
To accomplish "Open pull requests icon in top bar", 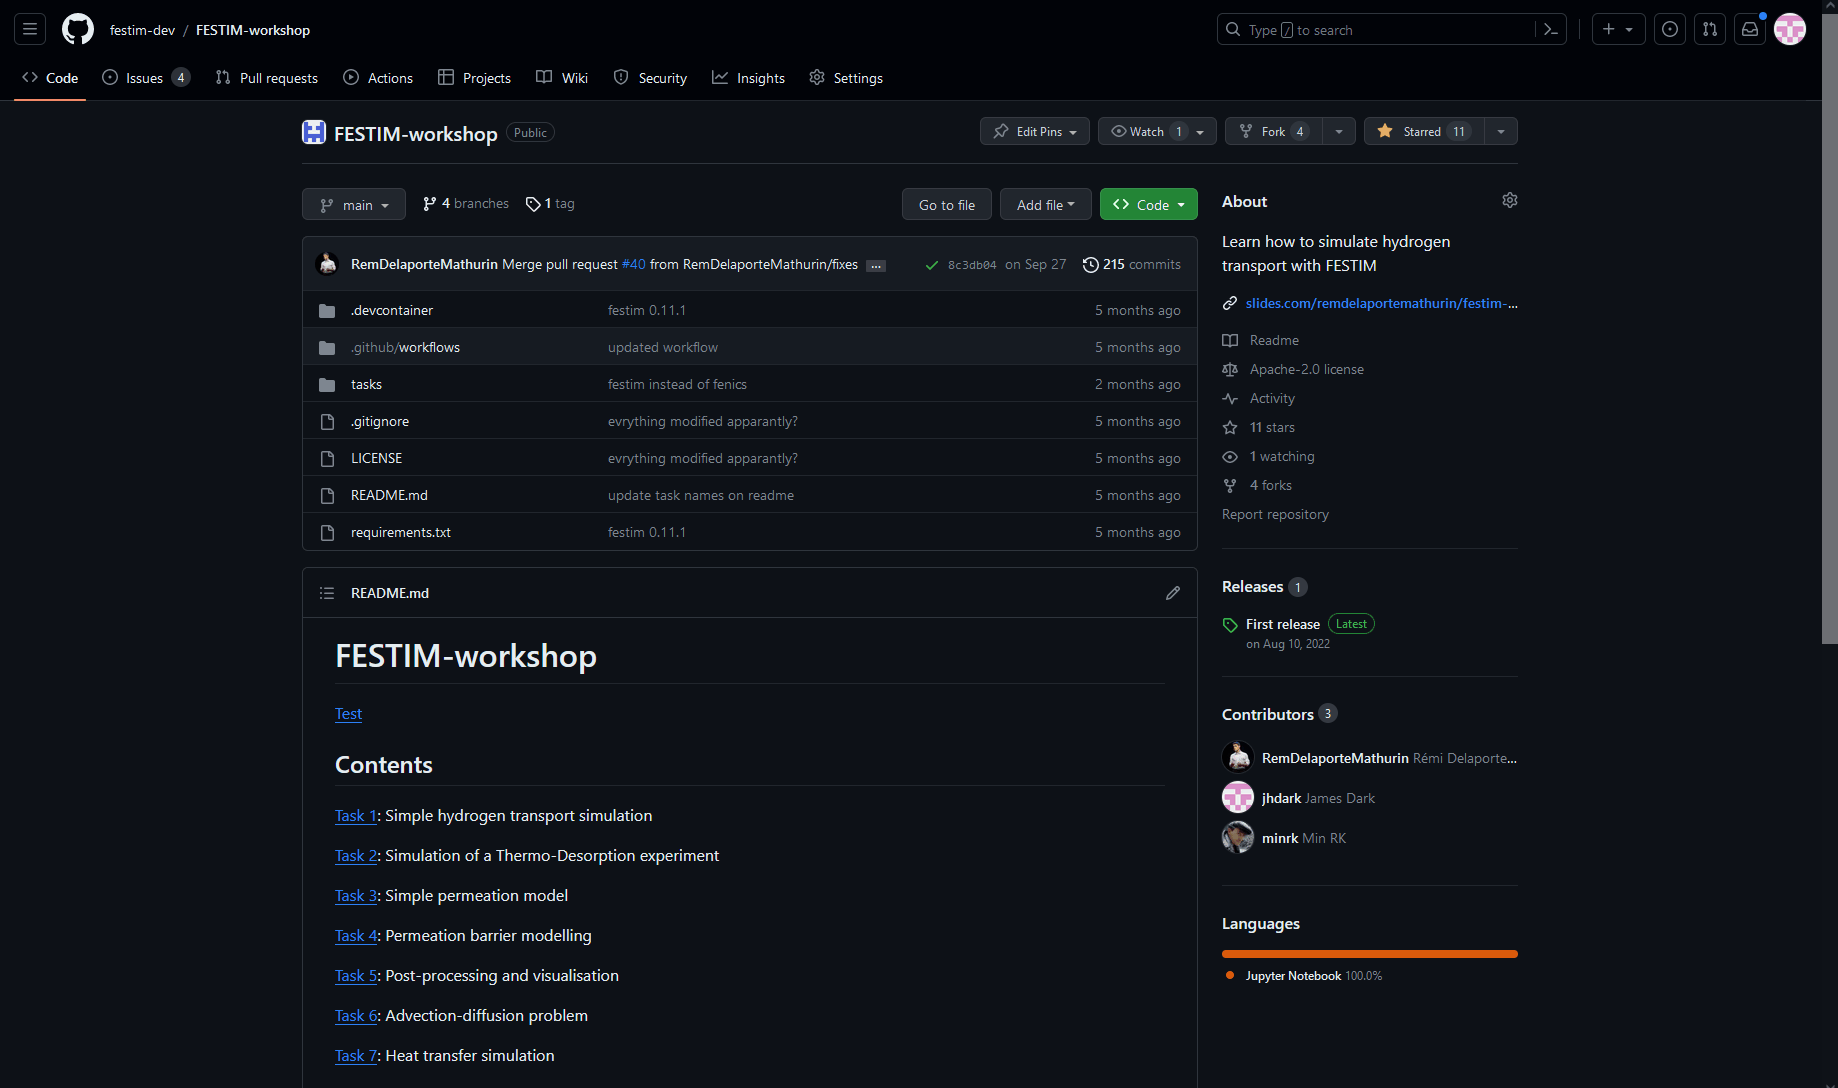I will tap(1710, 30).
